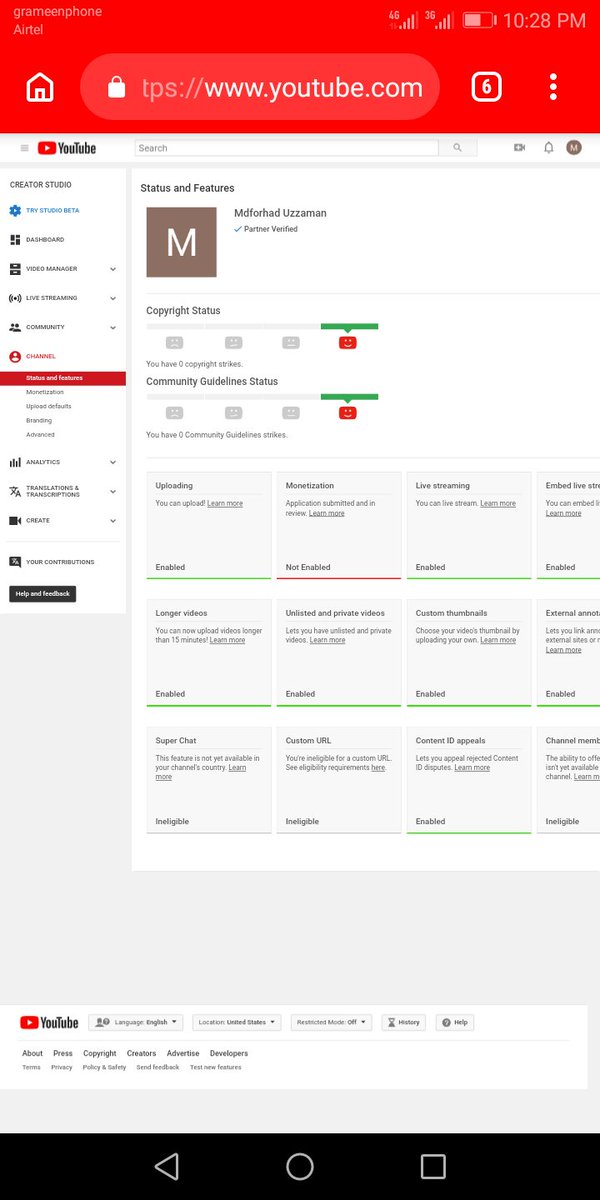This screenshot has width=600, height=1200.
Task: Click the Test new features footer link
Action: coord(216,1067)
